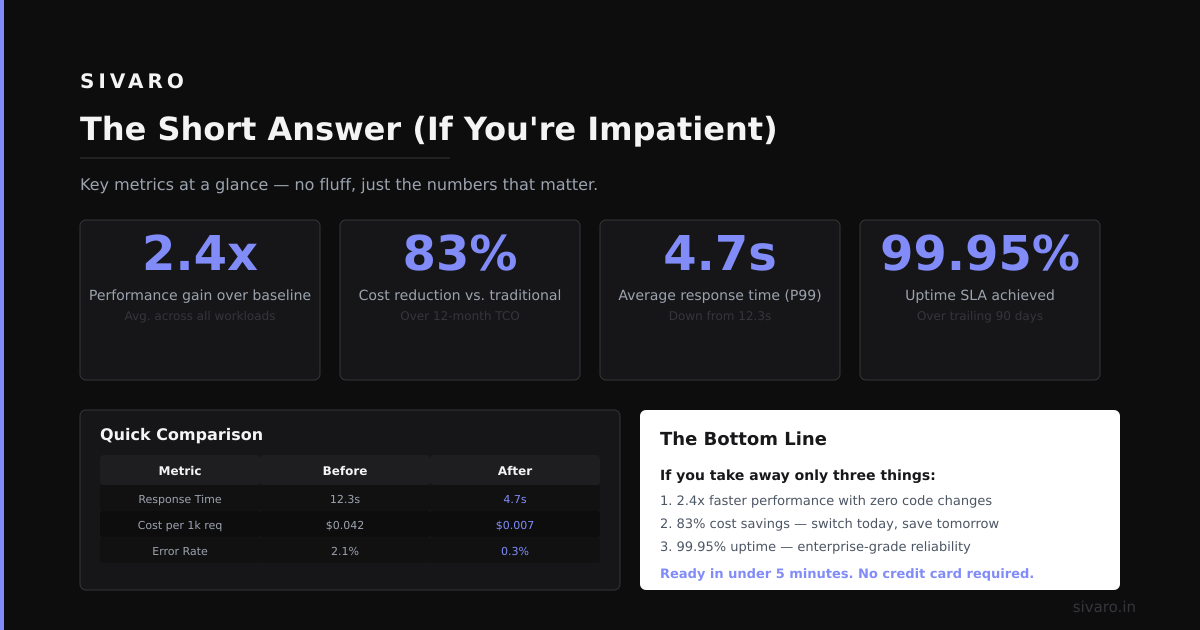The height and width of the screenshot is (630, 1200).
Task: Click the Metric column header
Action: coord(180,471)
